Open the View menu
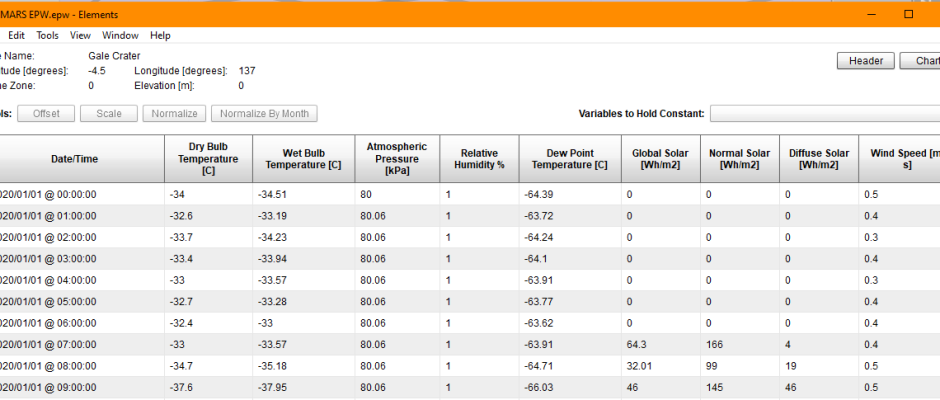Screen dimensions: 940x400 81,35
